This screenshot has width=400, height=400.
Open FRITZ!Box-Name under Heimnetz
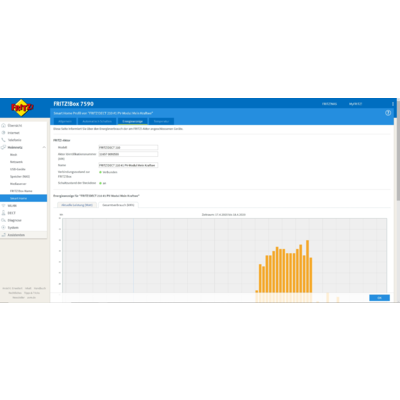pos(21,191)
